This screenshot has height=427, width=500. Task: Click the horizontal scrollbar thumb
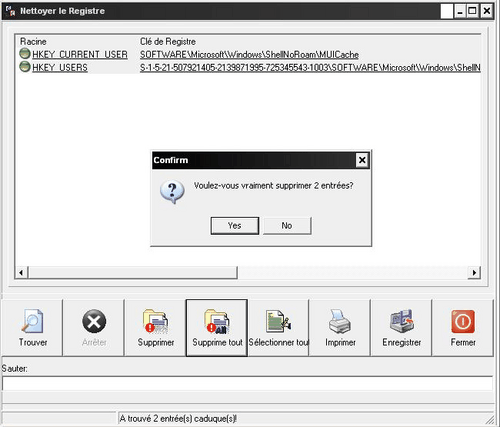pos(133,272)
